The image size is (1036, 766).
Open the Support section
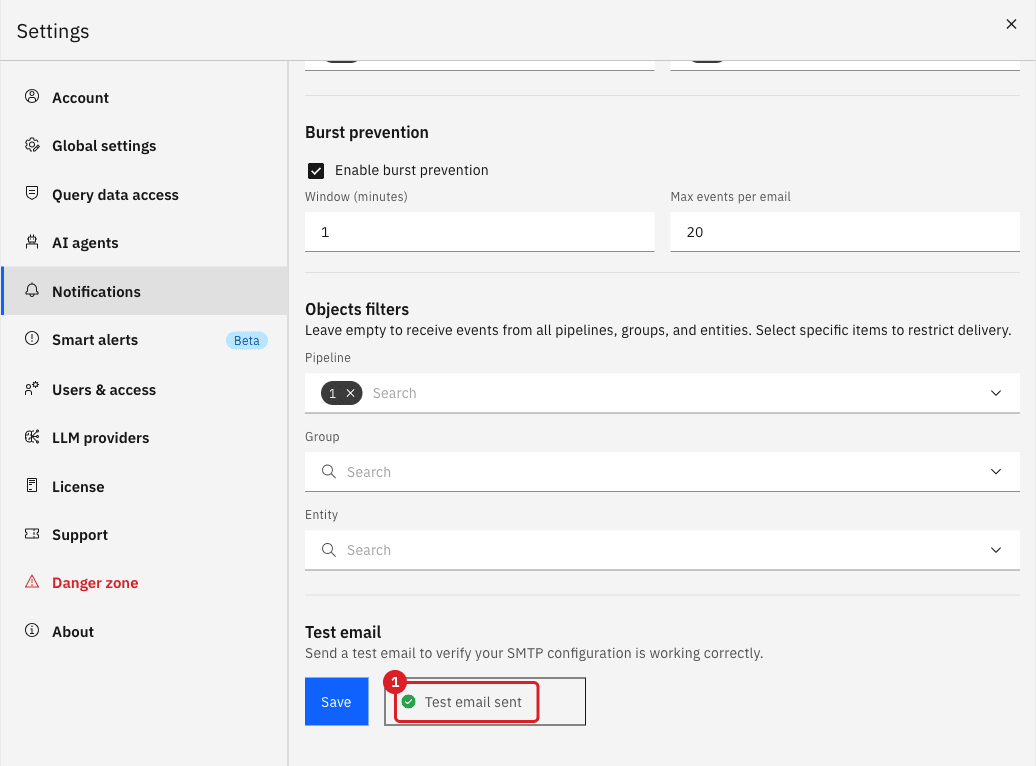[x=145, y=535]
